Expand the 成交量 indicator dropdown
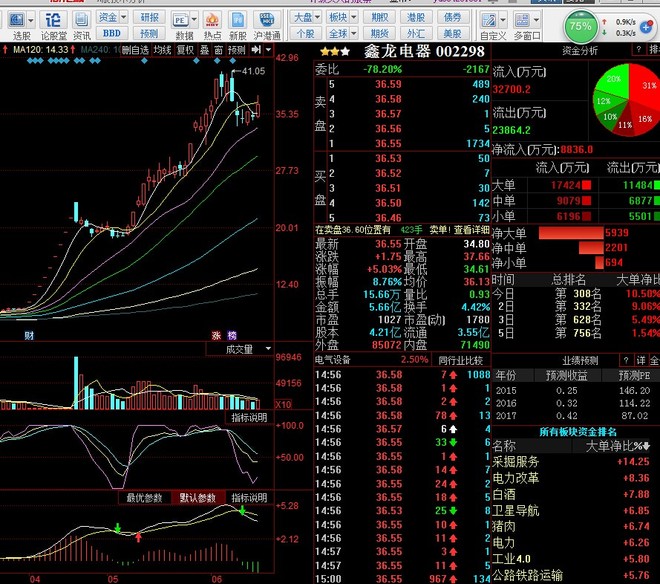Screen dimensions: 660x584 click(268, 349)
